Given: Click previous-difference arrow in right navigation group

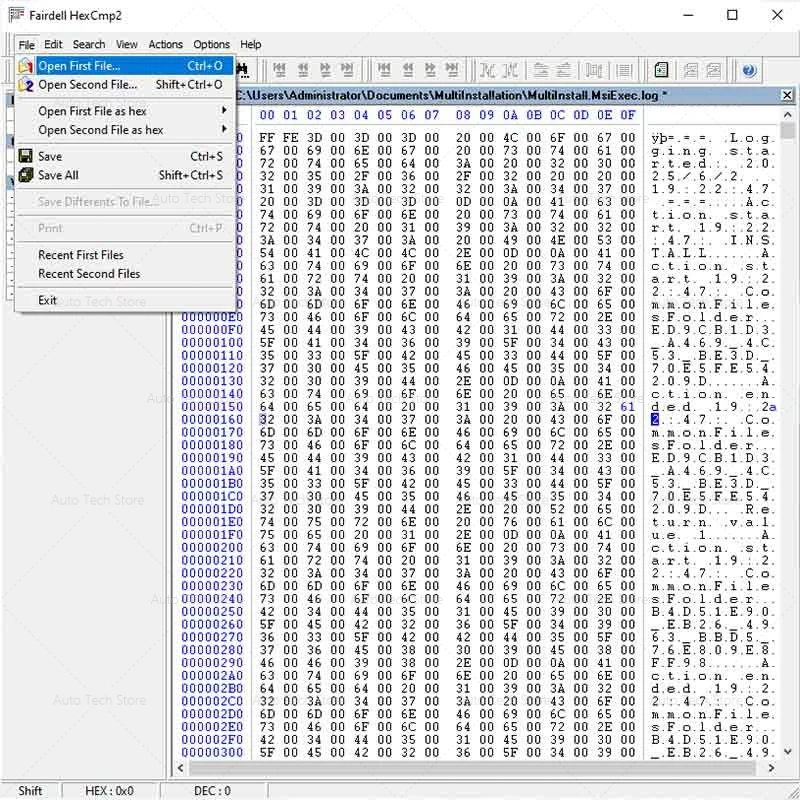Looking at the screenshot, I should click(x=407, y=70).
